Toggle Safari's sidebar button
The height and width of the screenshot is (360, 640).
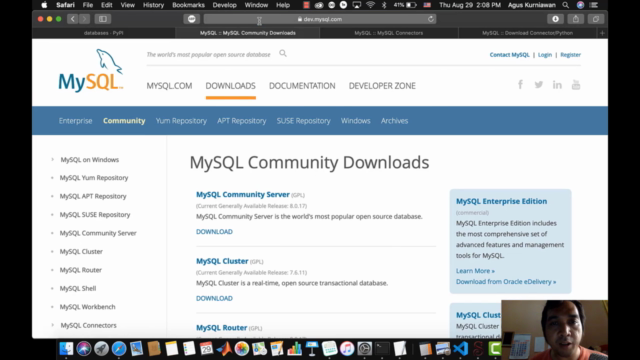click(102, 19)
